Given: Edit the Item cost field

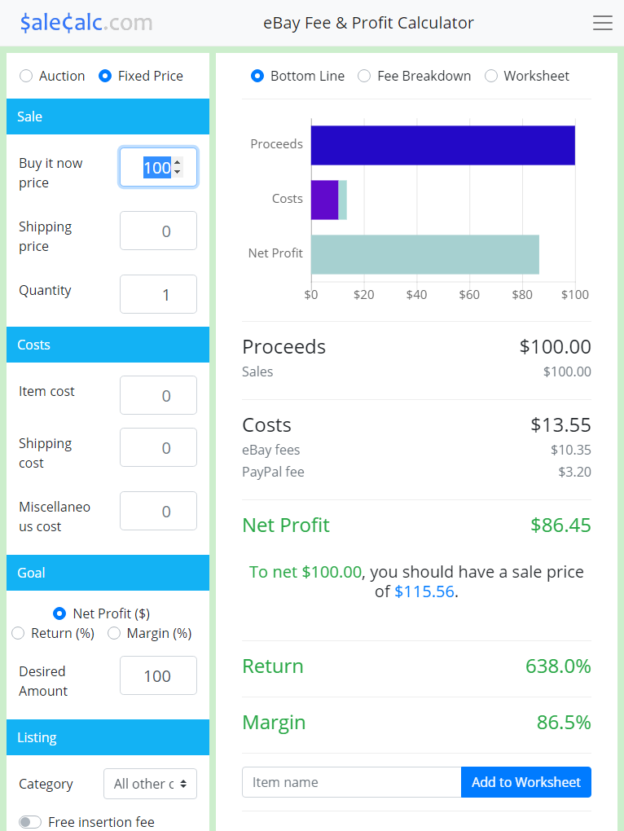Looking at the screenshot, I should click(157, 394).
